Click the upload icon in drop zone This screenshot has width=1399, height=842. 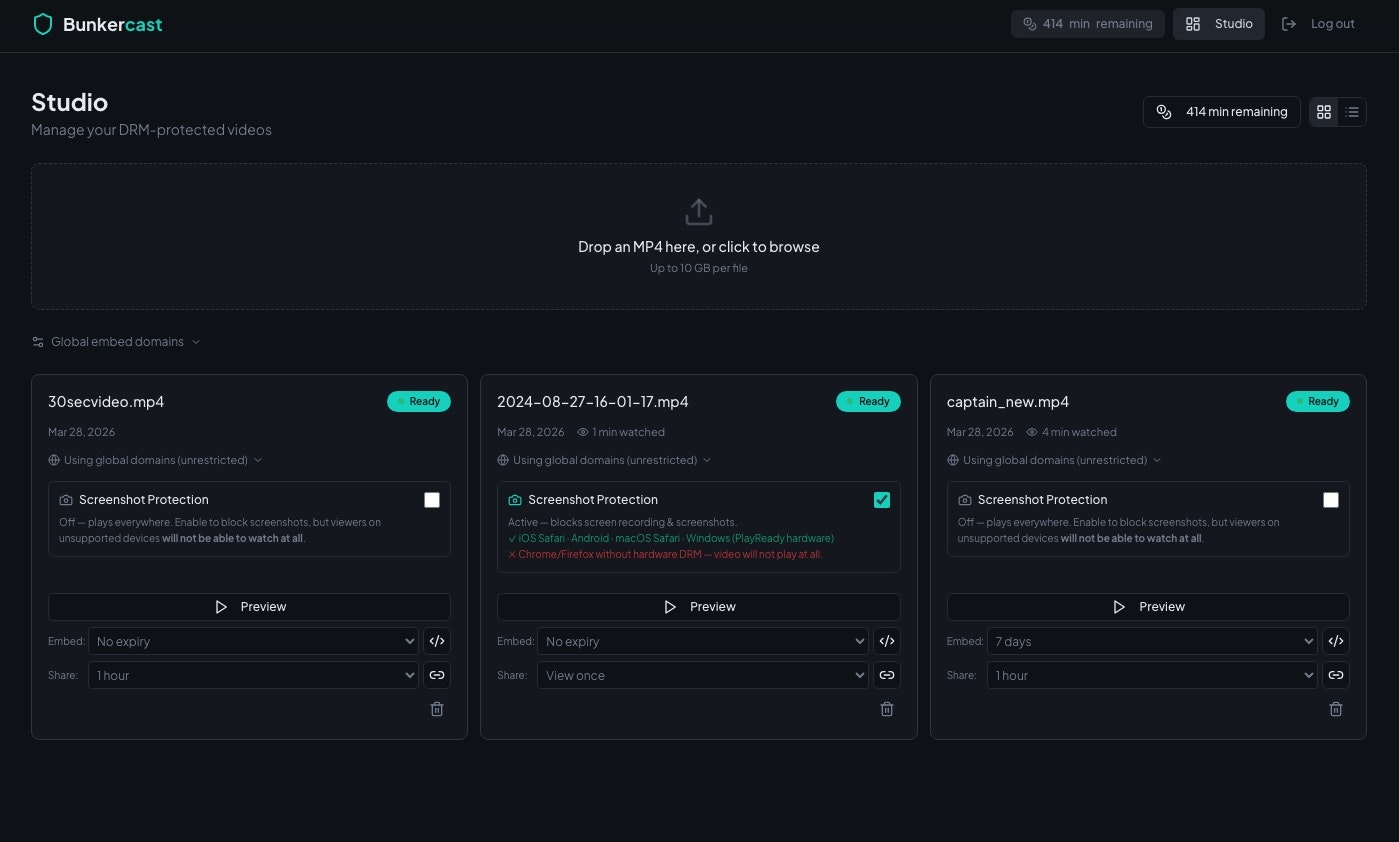[699, 212]
